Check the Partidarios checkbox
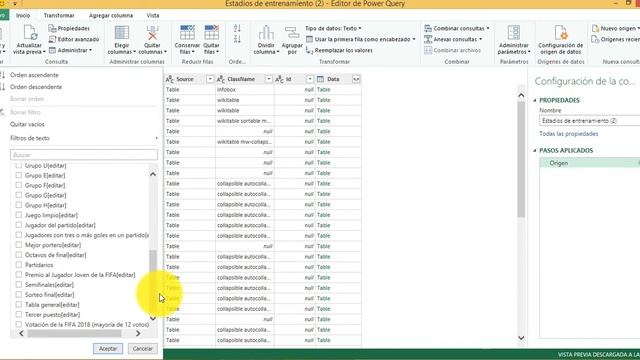 18,264
